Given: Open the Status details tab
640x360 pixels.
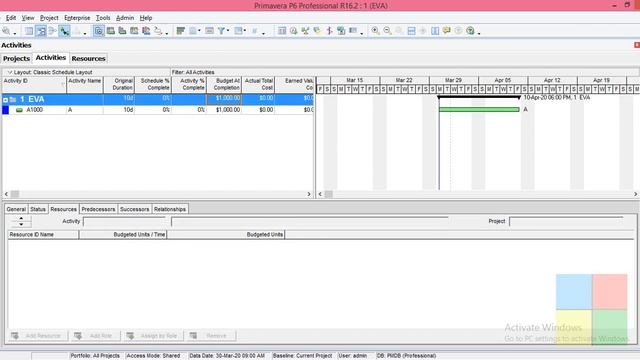Looking at the screenshot, I should (38, 209).
